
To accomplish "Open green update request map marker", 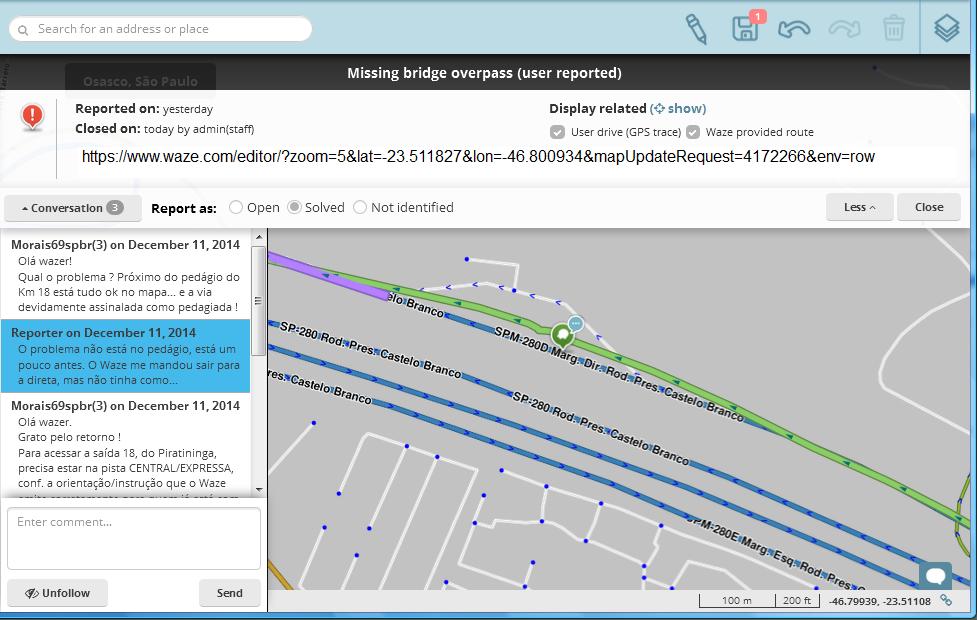I will tap(563, 335).
